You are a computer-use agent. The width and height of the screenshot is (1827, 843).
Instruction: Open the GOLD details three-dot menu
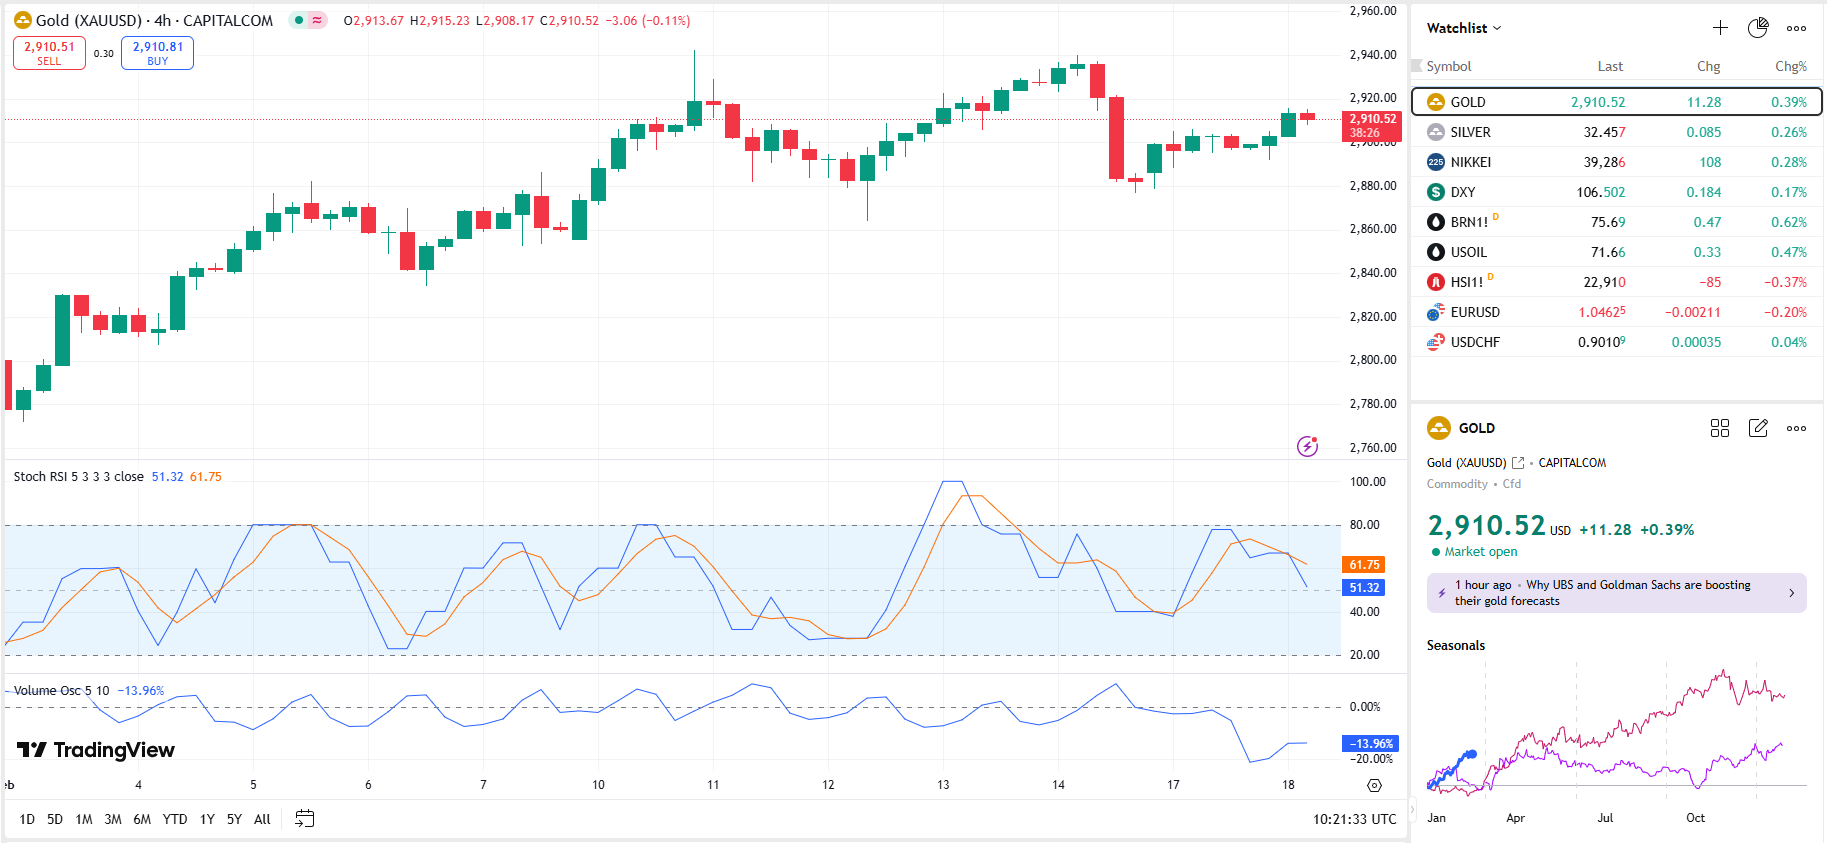[x=1796, y=428]
